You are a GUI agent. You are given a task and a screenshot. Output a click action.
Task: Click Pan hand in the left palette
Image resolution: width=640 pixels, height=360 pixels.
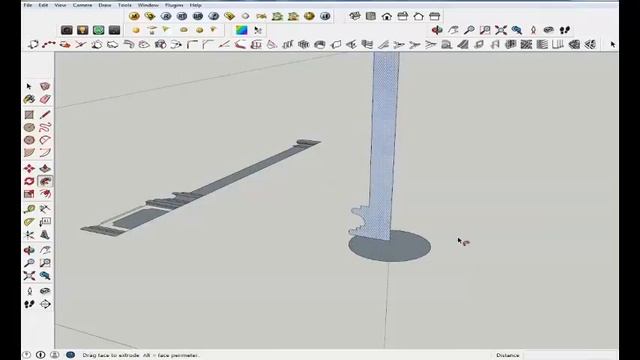pyautogui.click(x=45, y=250)
